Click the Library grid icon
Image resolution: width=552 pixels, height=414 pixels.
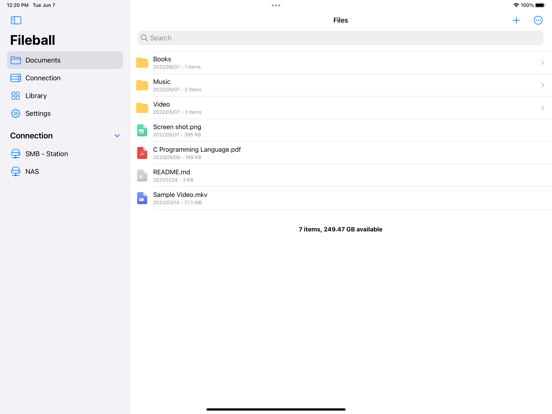click(15, 96)
